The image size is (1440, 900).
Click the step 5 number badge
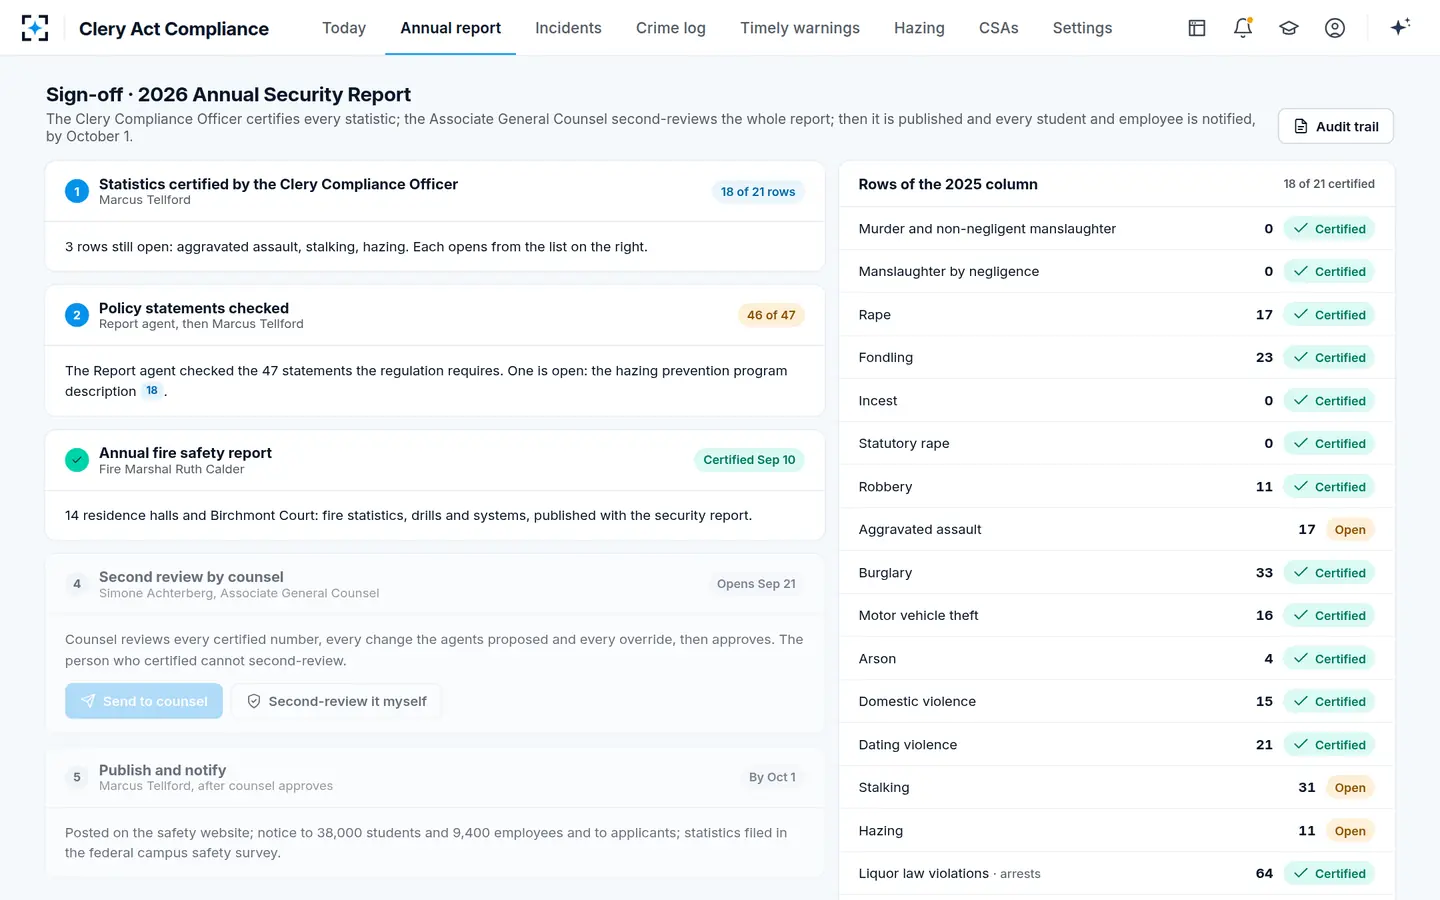tap(77, 777)
